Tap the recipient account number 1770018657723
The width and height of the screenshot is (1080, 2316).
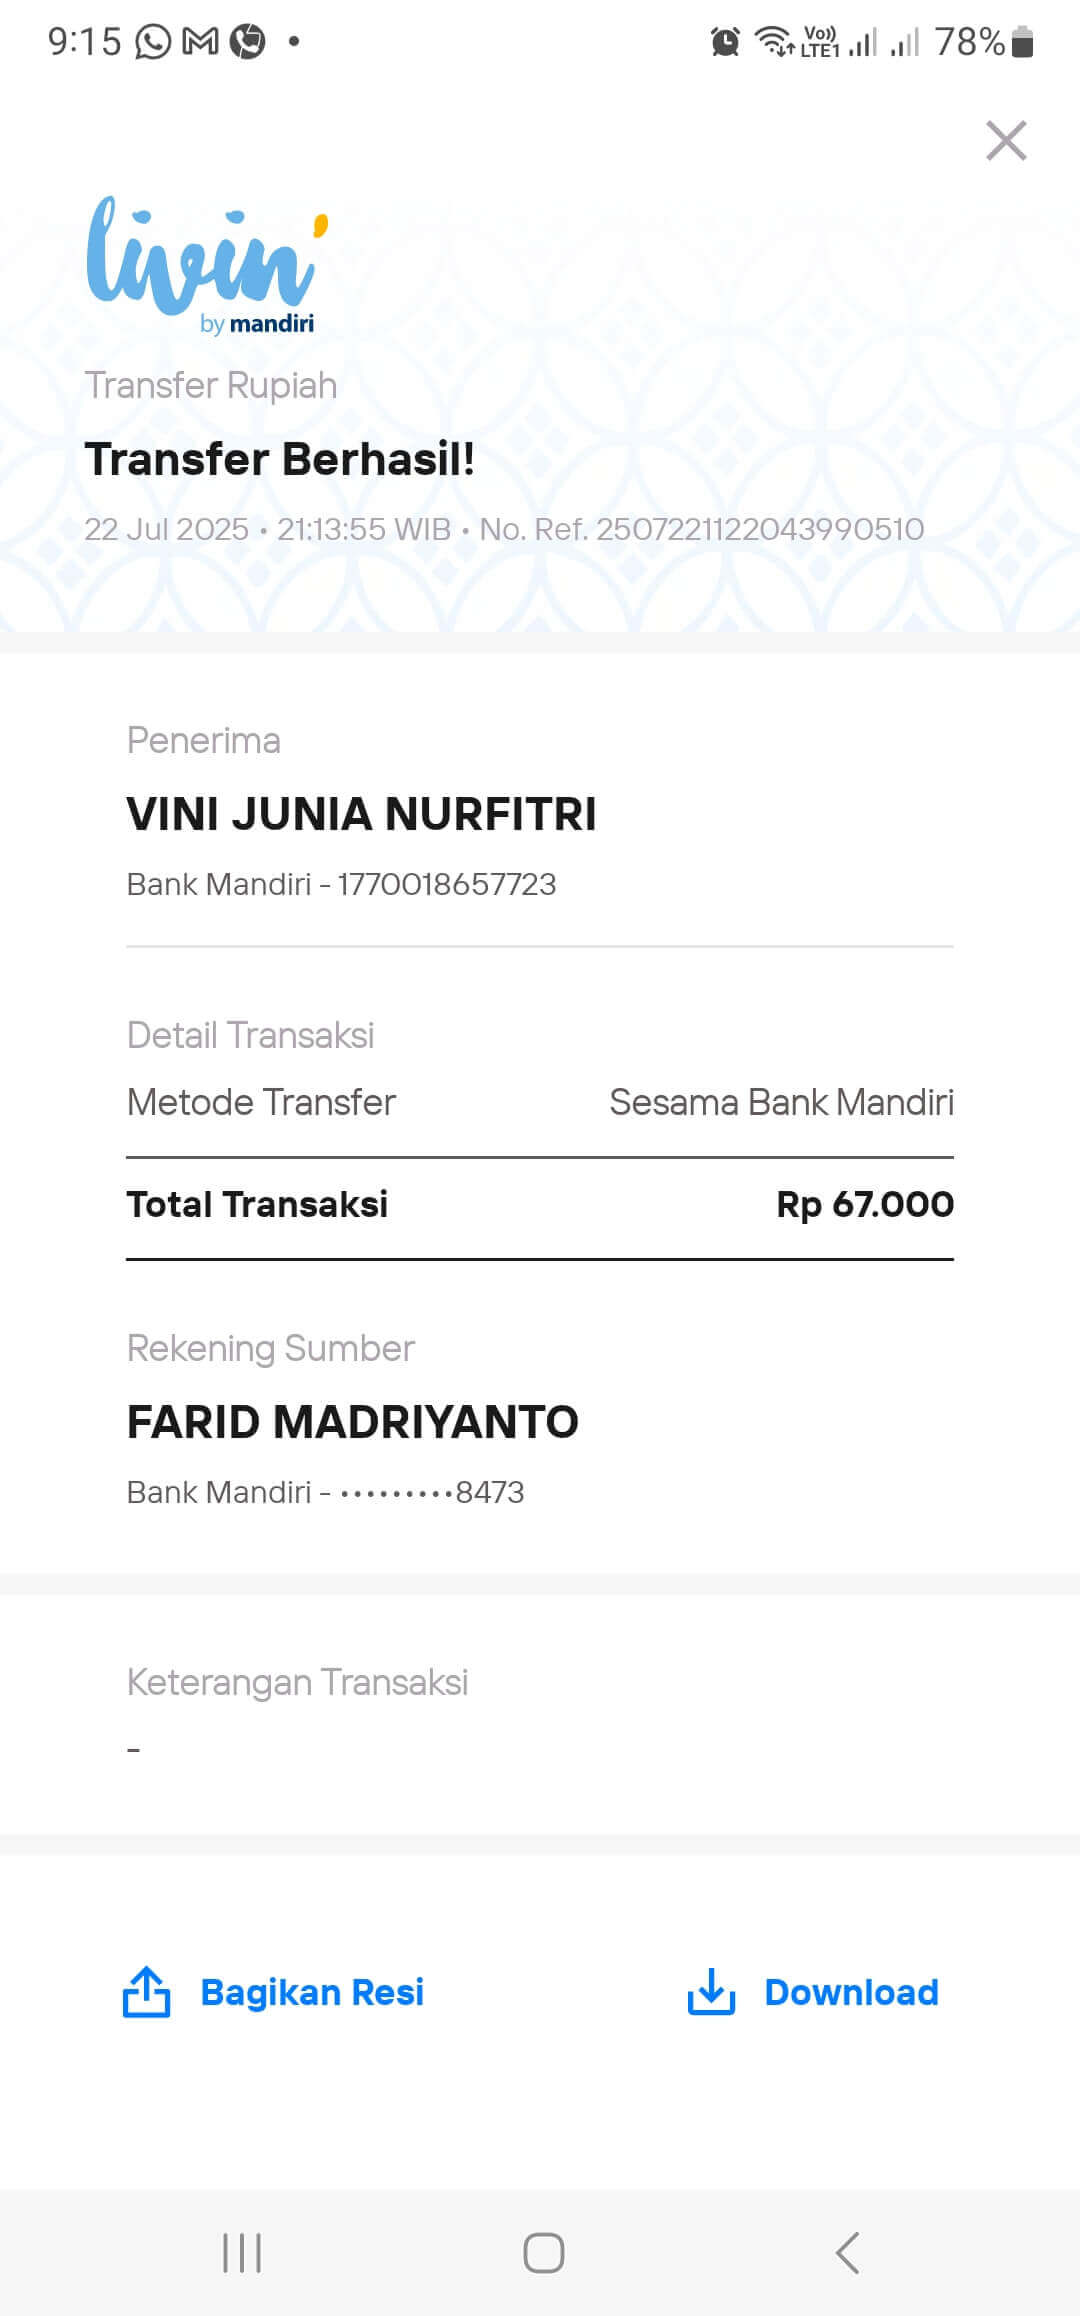tap(446, 884)
